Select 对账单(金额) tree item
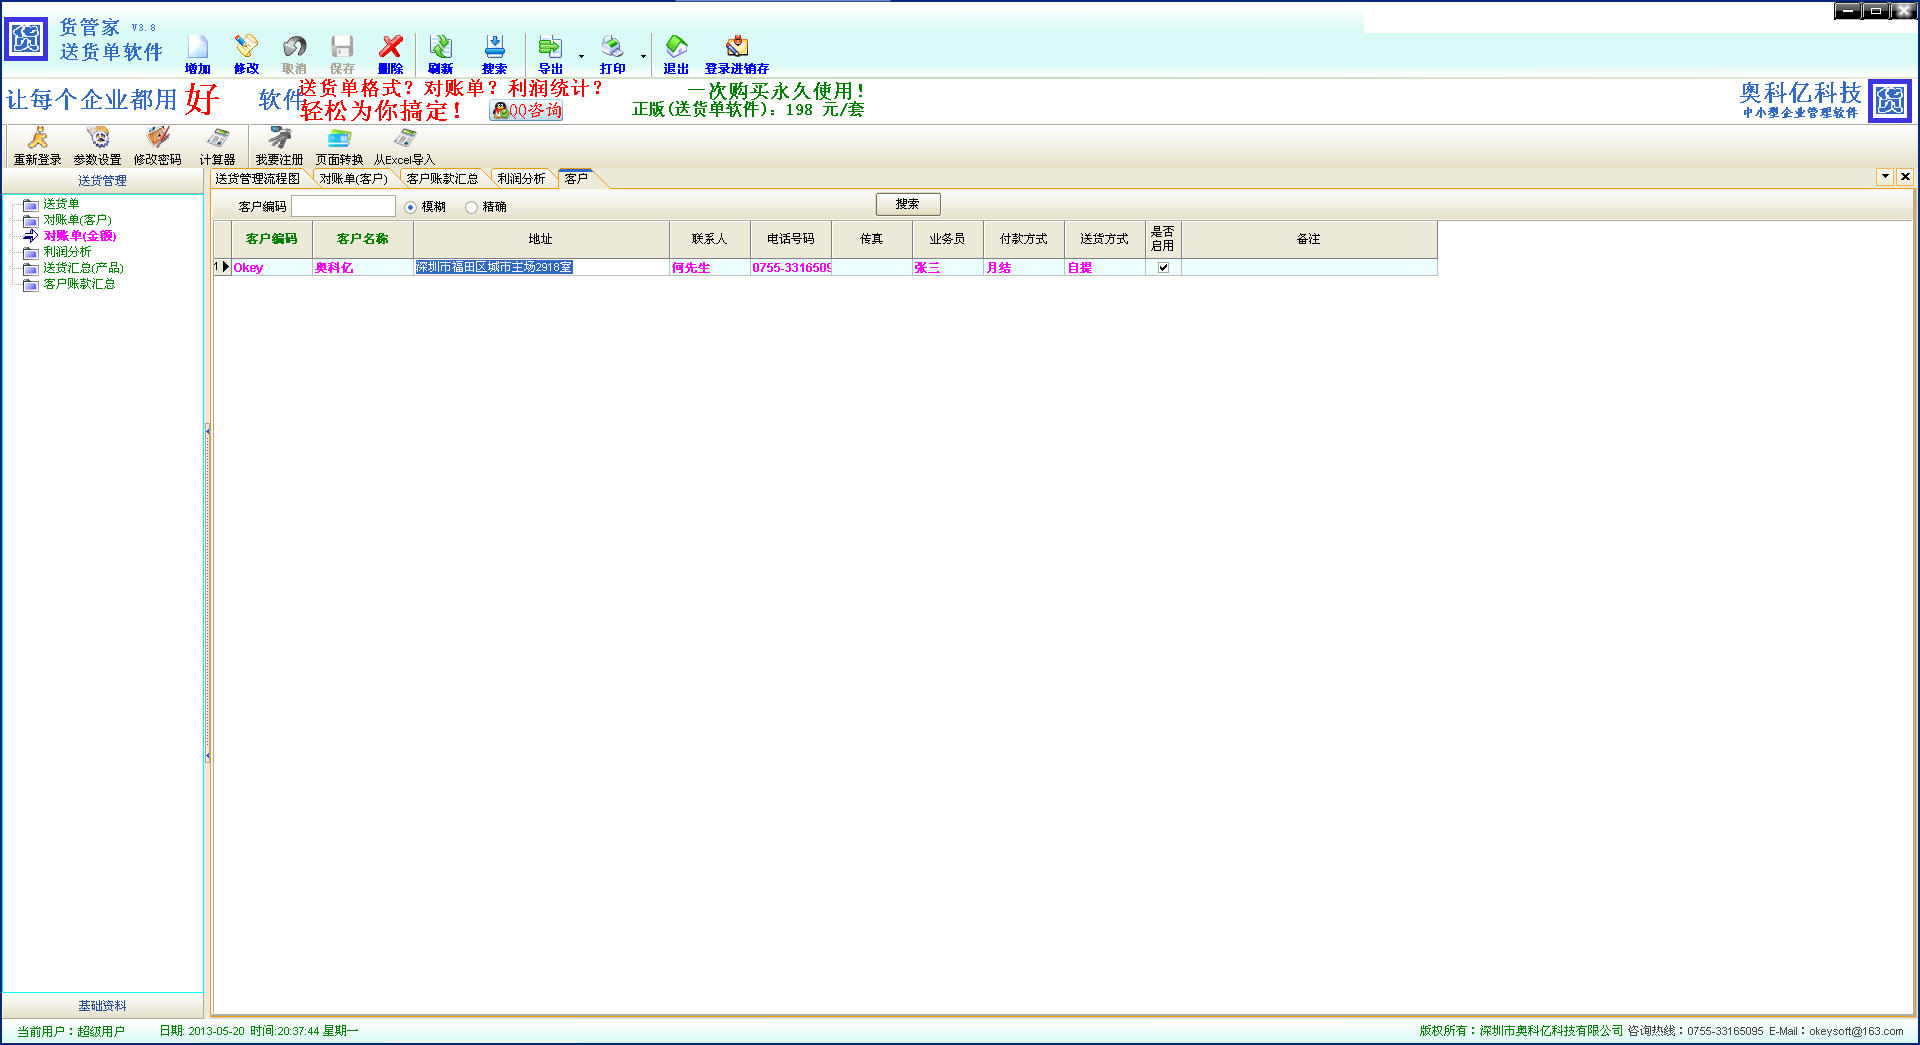Viewport: 1920px width, 1045px height. (80, 236)
